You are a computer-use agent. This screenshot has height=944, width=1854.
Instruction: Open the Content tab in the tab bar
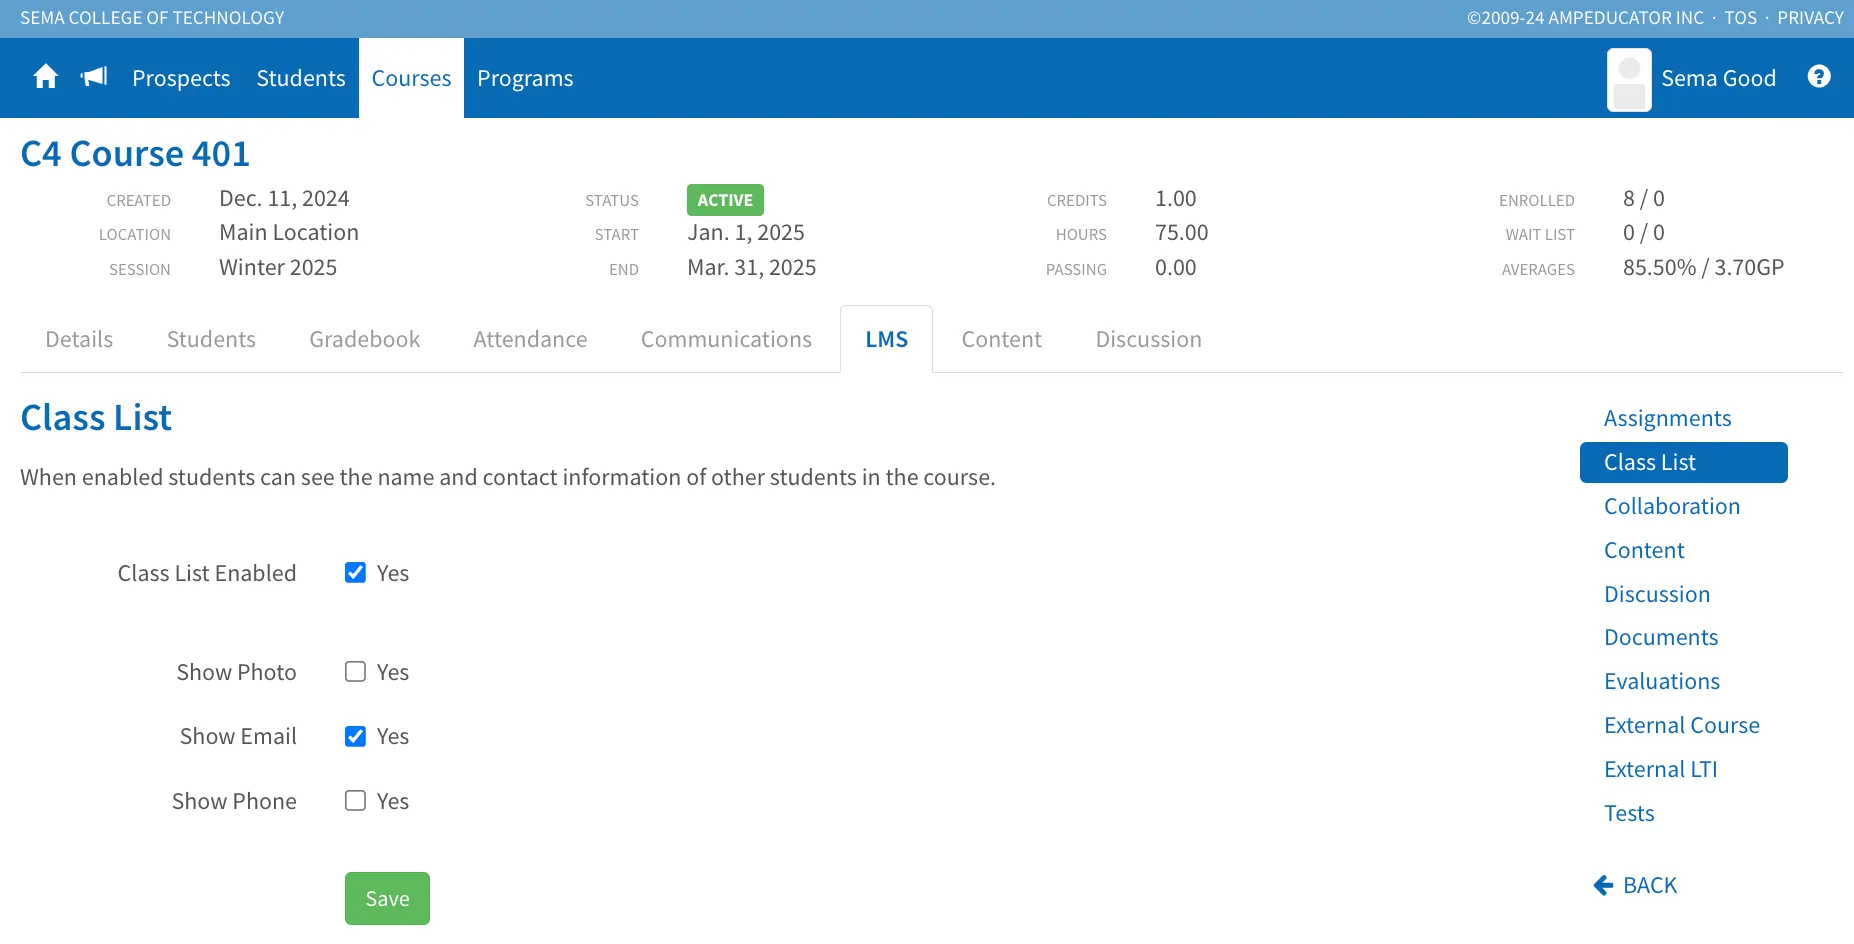[x=1002, y=339]
